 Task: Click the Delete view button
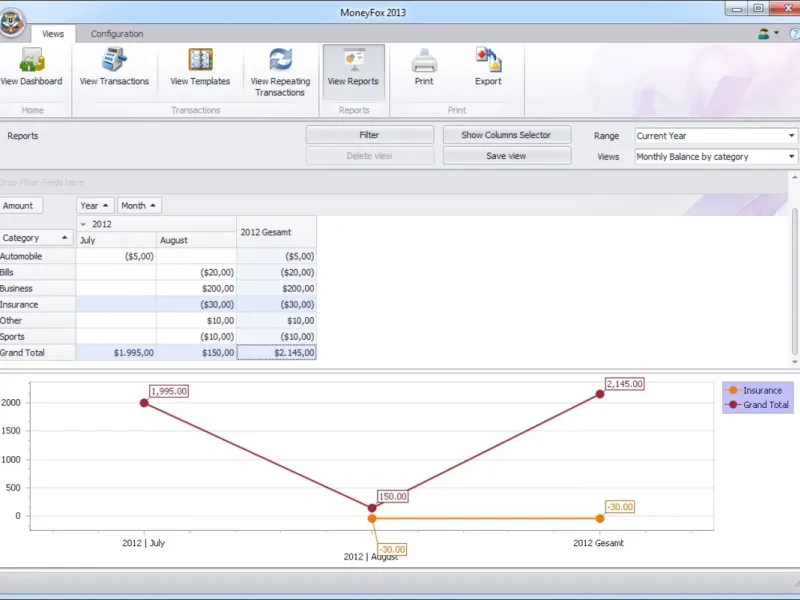click(x=369, y=156)
